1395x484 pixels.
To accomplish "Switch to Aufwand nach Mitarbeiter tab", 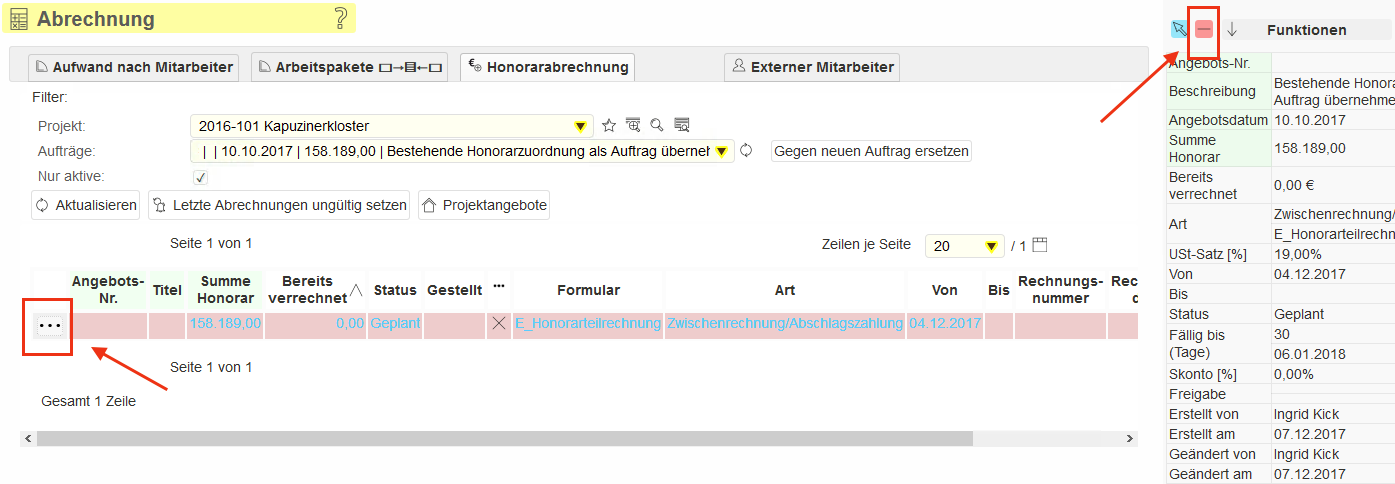I will pyautogui.click(x=134, y=67).
